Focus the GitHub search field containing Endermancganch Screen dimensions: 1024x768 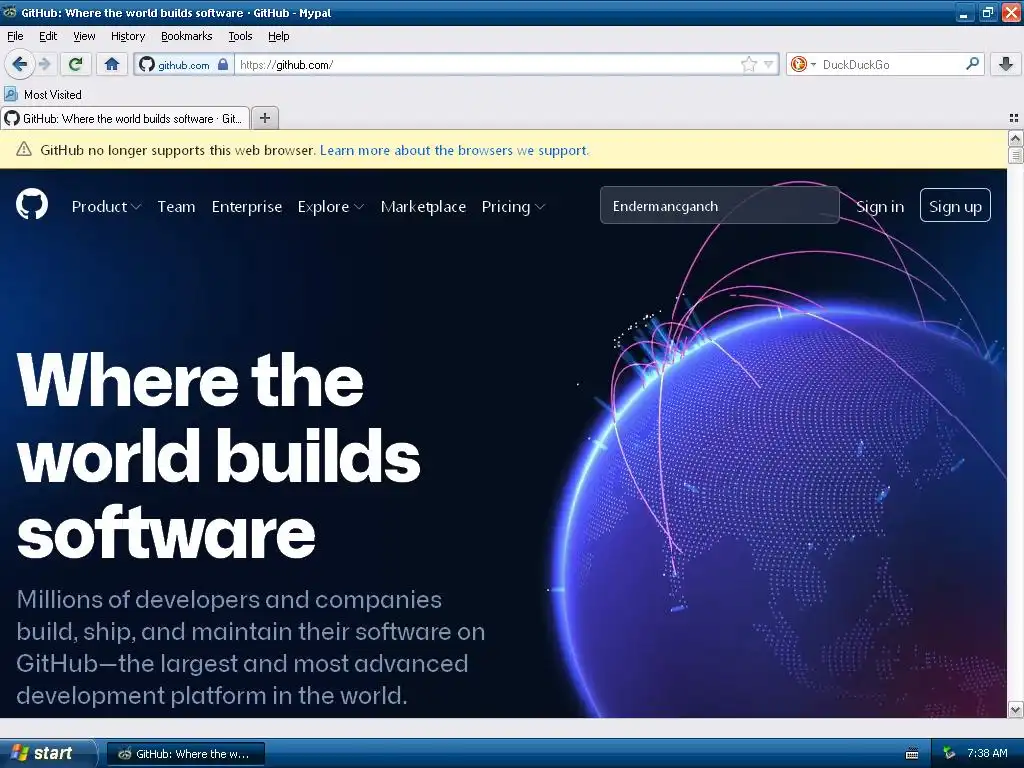pos(720,206)
